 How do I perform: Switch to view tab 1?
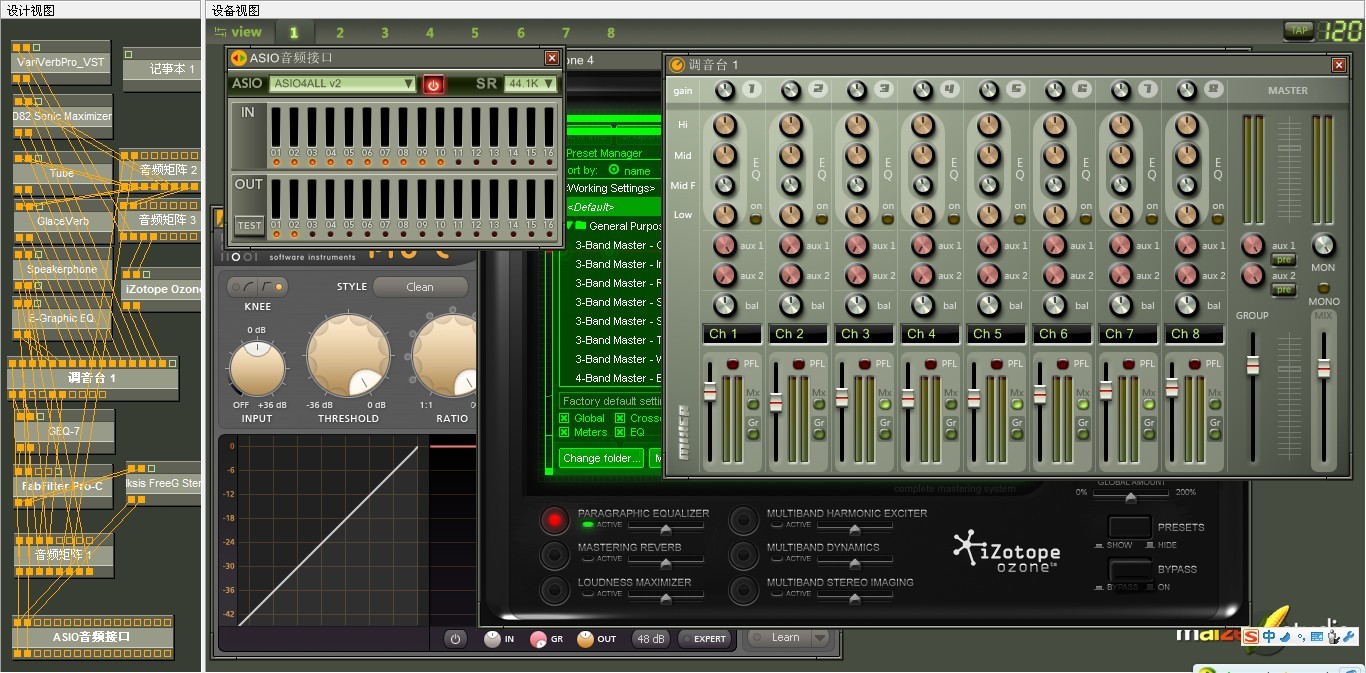(x=294, y=33)
